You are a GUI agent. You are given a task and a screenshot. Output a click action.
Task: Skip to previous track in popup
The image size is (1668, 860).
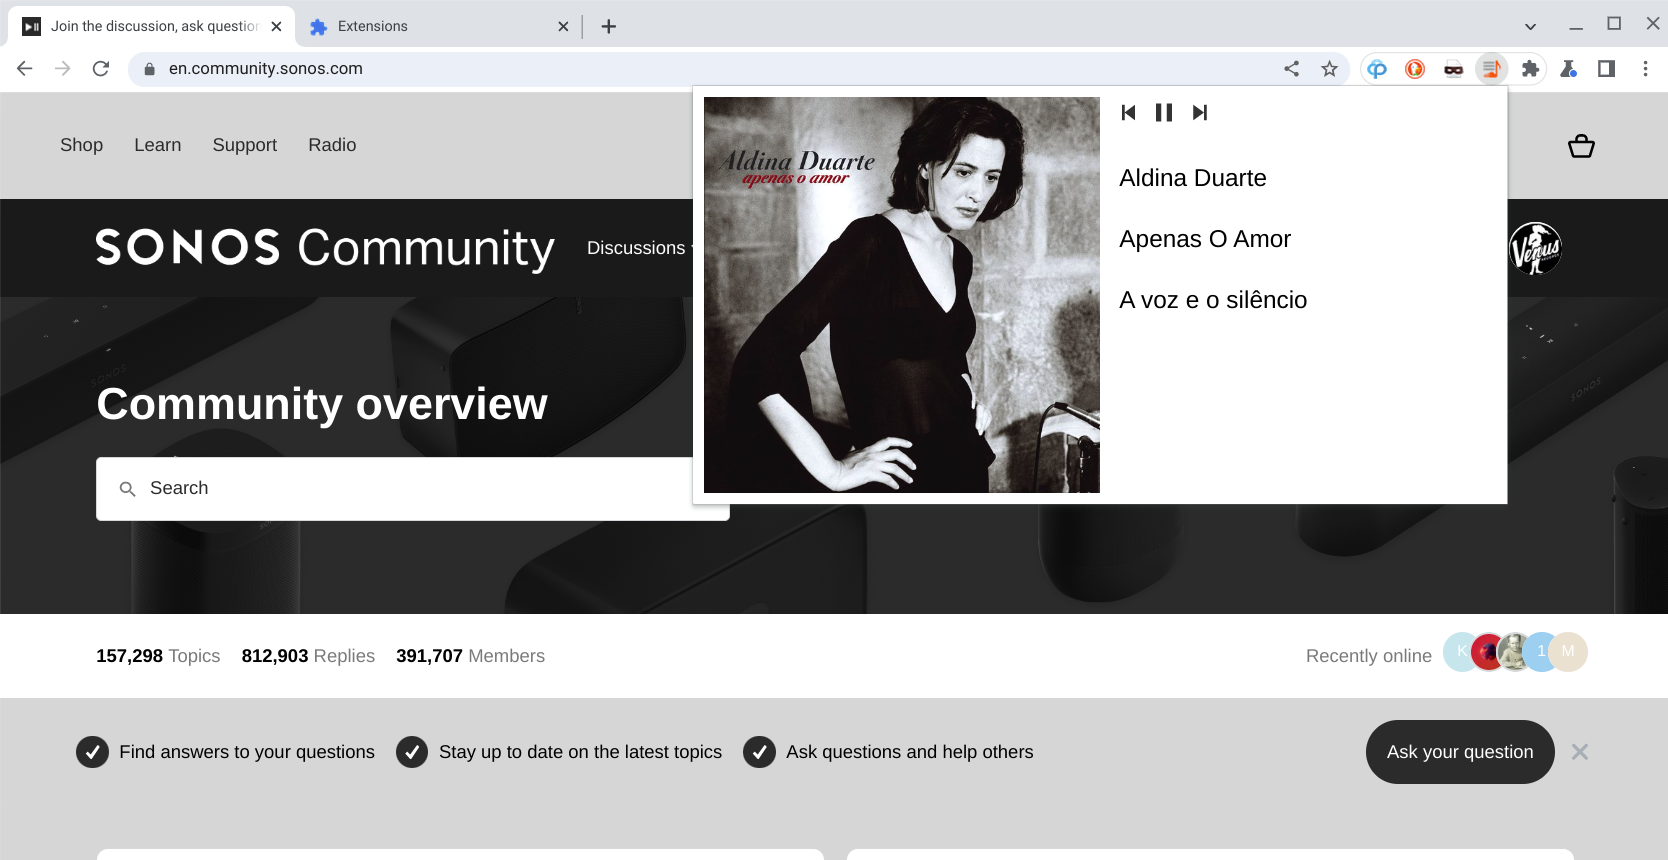click(x=1128, y=112)
